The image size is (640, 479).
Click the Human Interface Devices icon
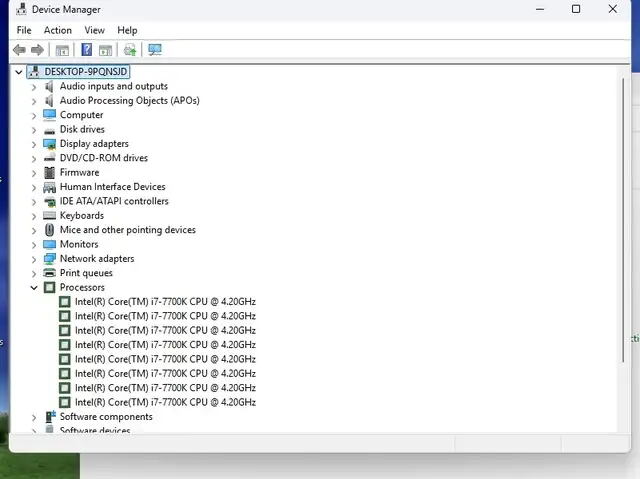pyautogui.click(x=49, y=187)
